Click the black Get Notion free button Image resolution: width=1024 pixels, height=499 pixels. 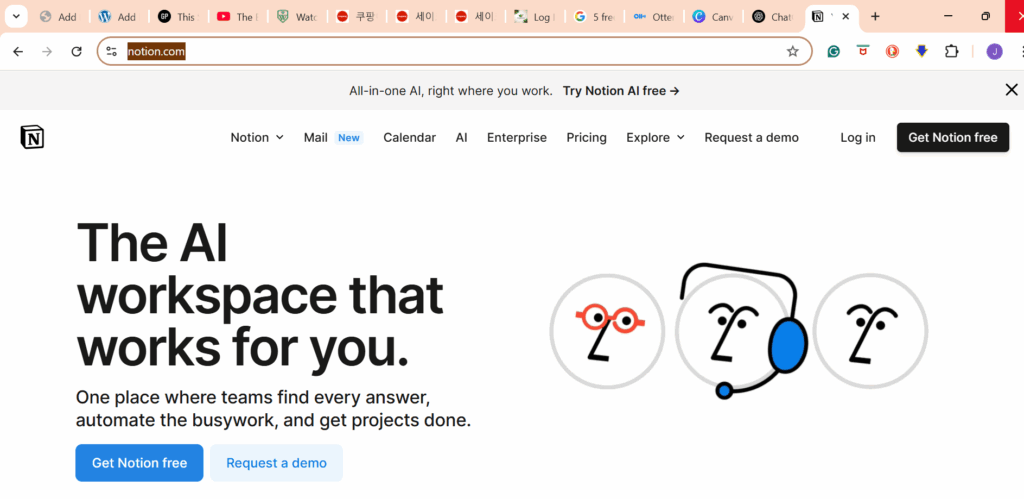point(953,137)
